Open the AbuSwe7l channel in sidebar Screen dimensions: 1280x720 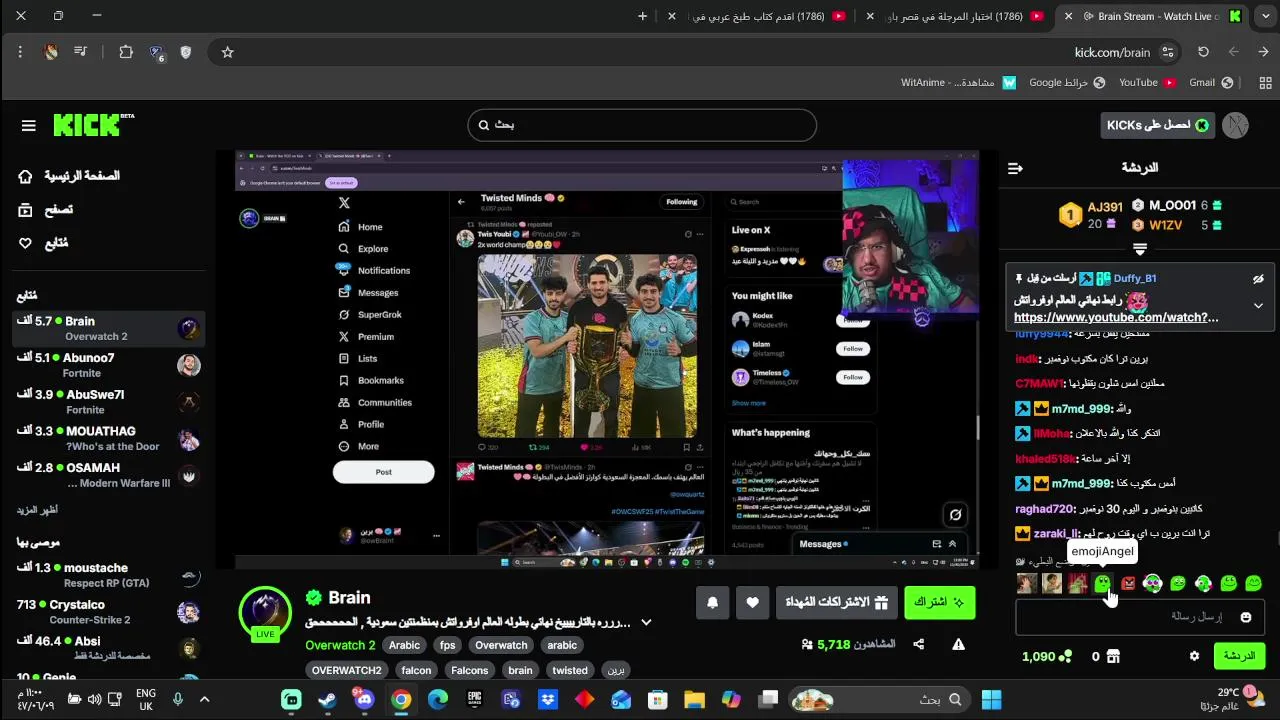[x=108, y=402]
